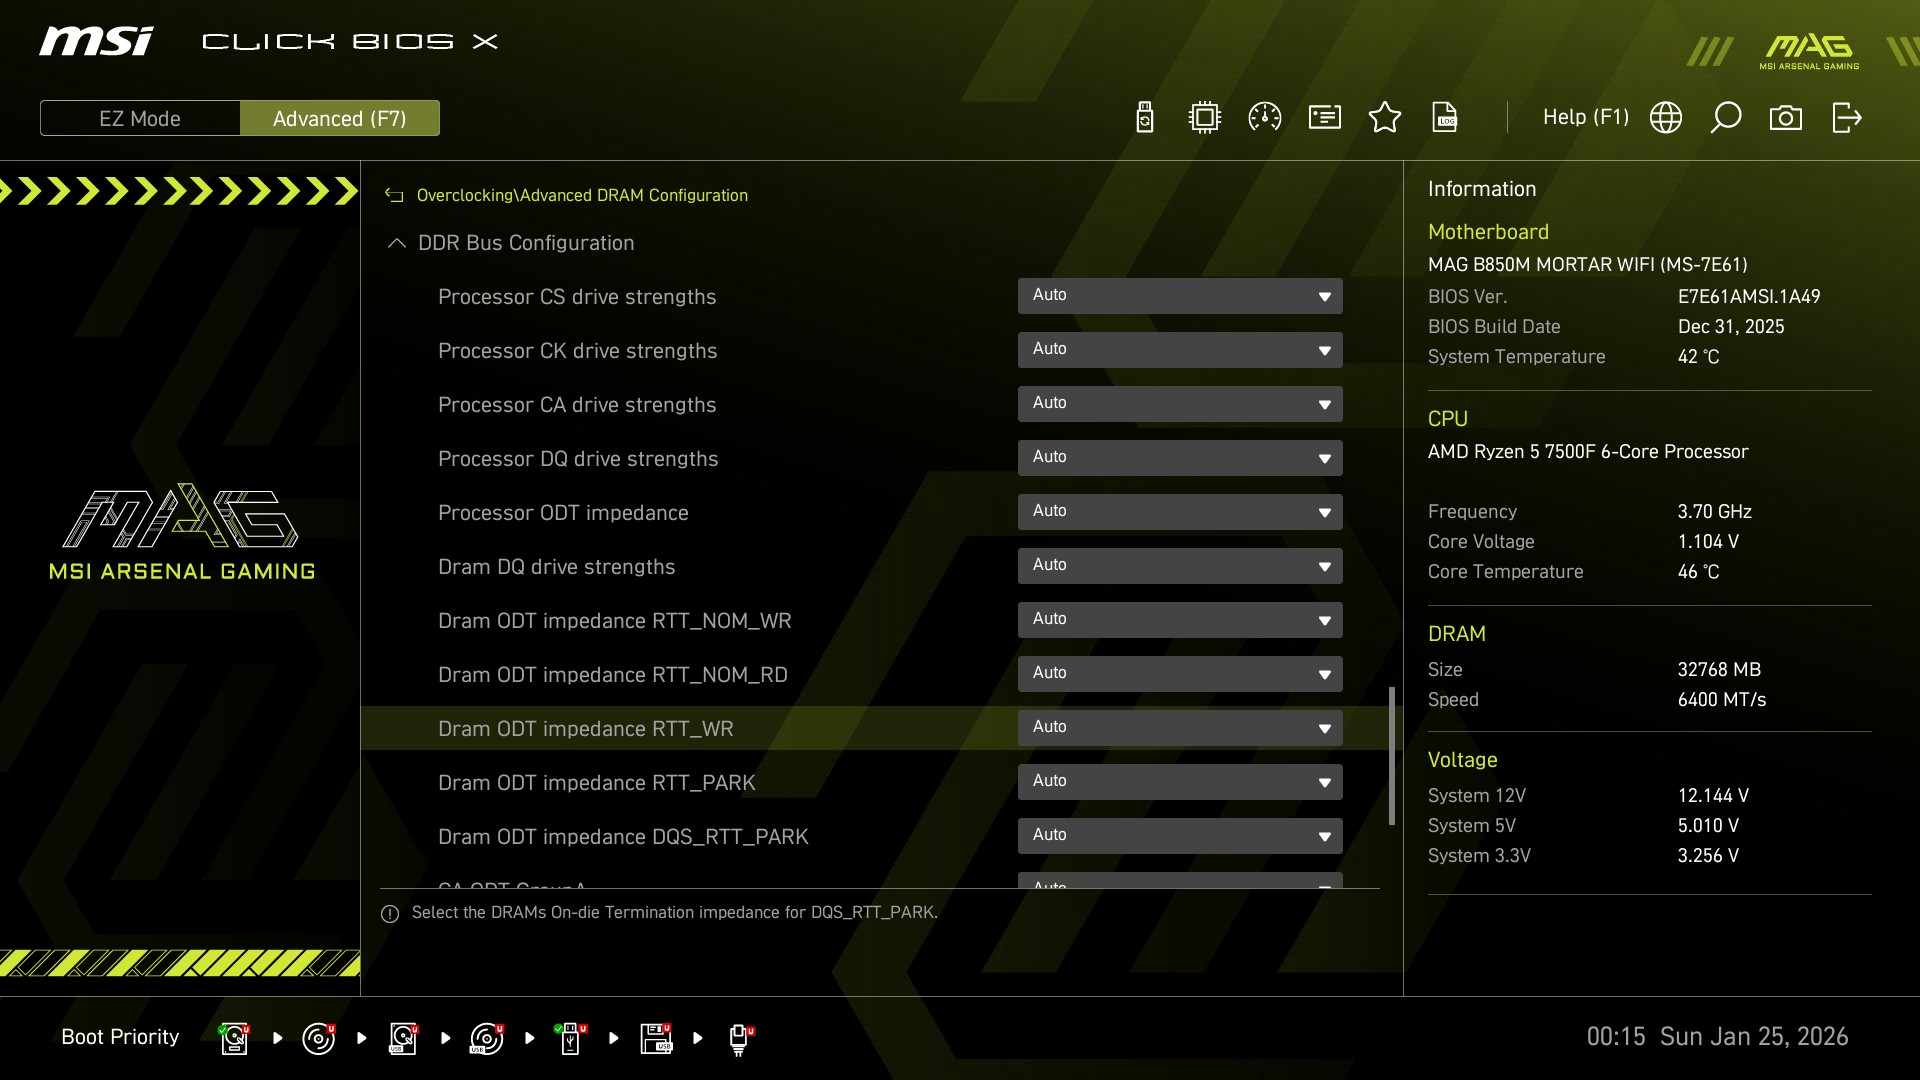This screenshot has height=1080, width=1920.
Task: Select the network cable boot device
Action: click(739, 1038)
